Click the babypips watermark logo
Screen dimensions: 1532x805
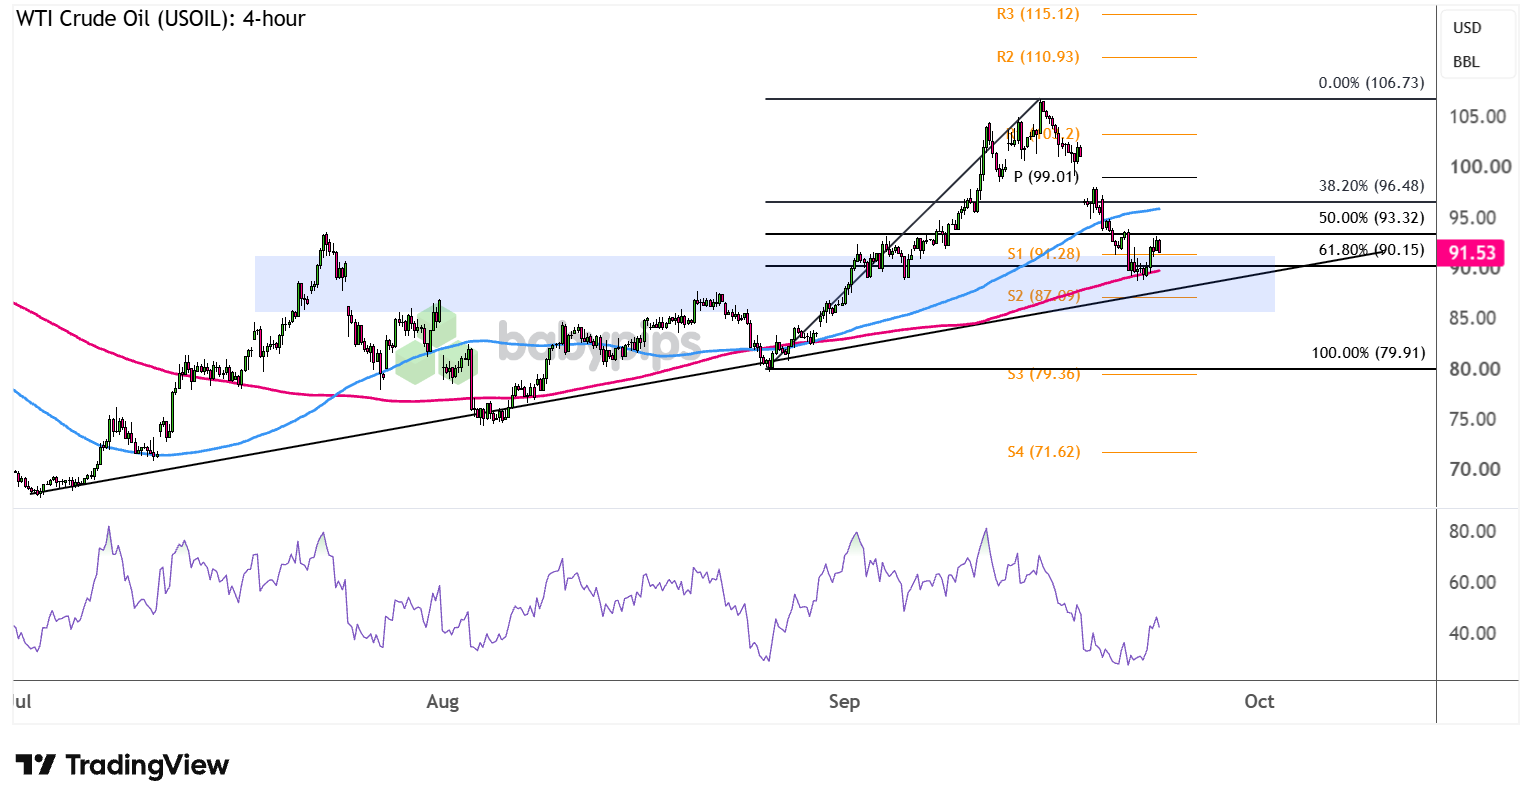550,343
